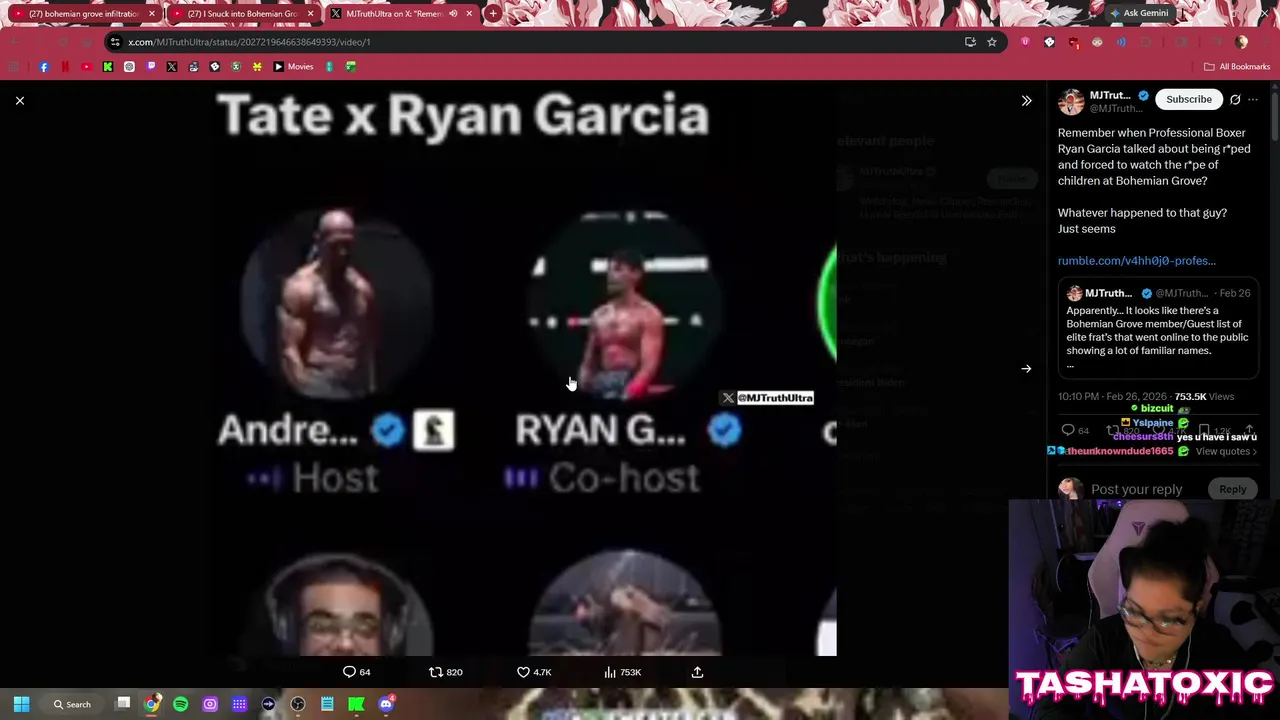Click the sidebar reply icon showing 64
Viewport: 1280px width, 720px height.
tap(1076, 430)
